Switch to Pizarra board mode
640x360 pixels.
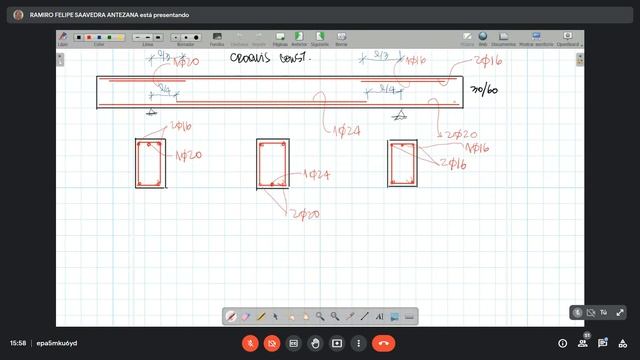click(x=467, y=39)
